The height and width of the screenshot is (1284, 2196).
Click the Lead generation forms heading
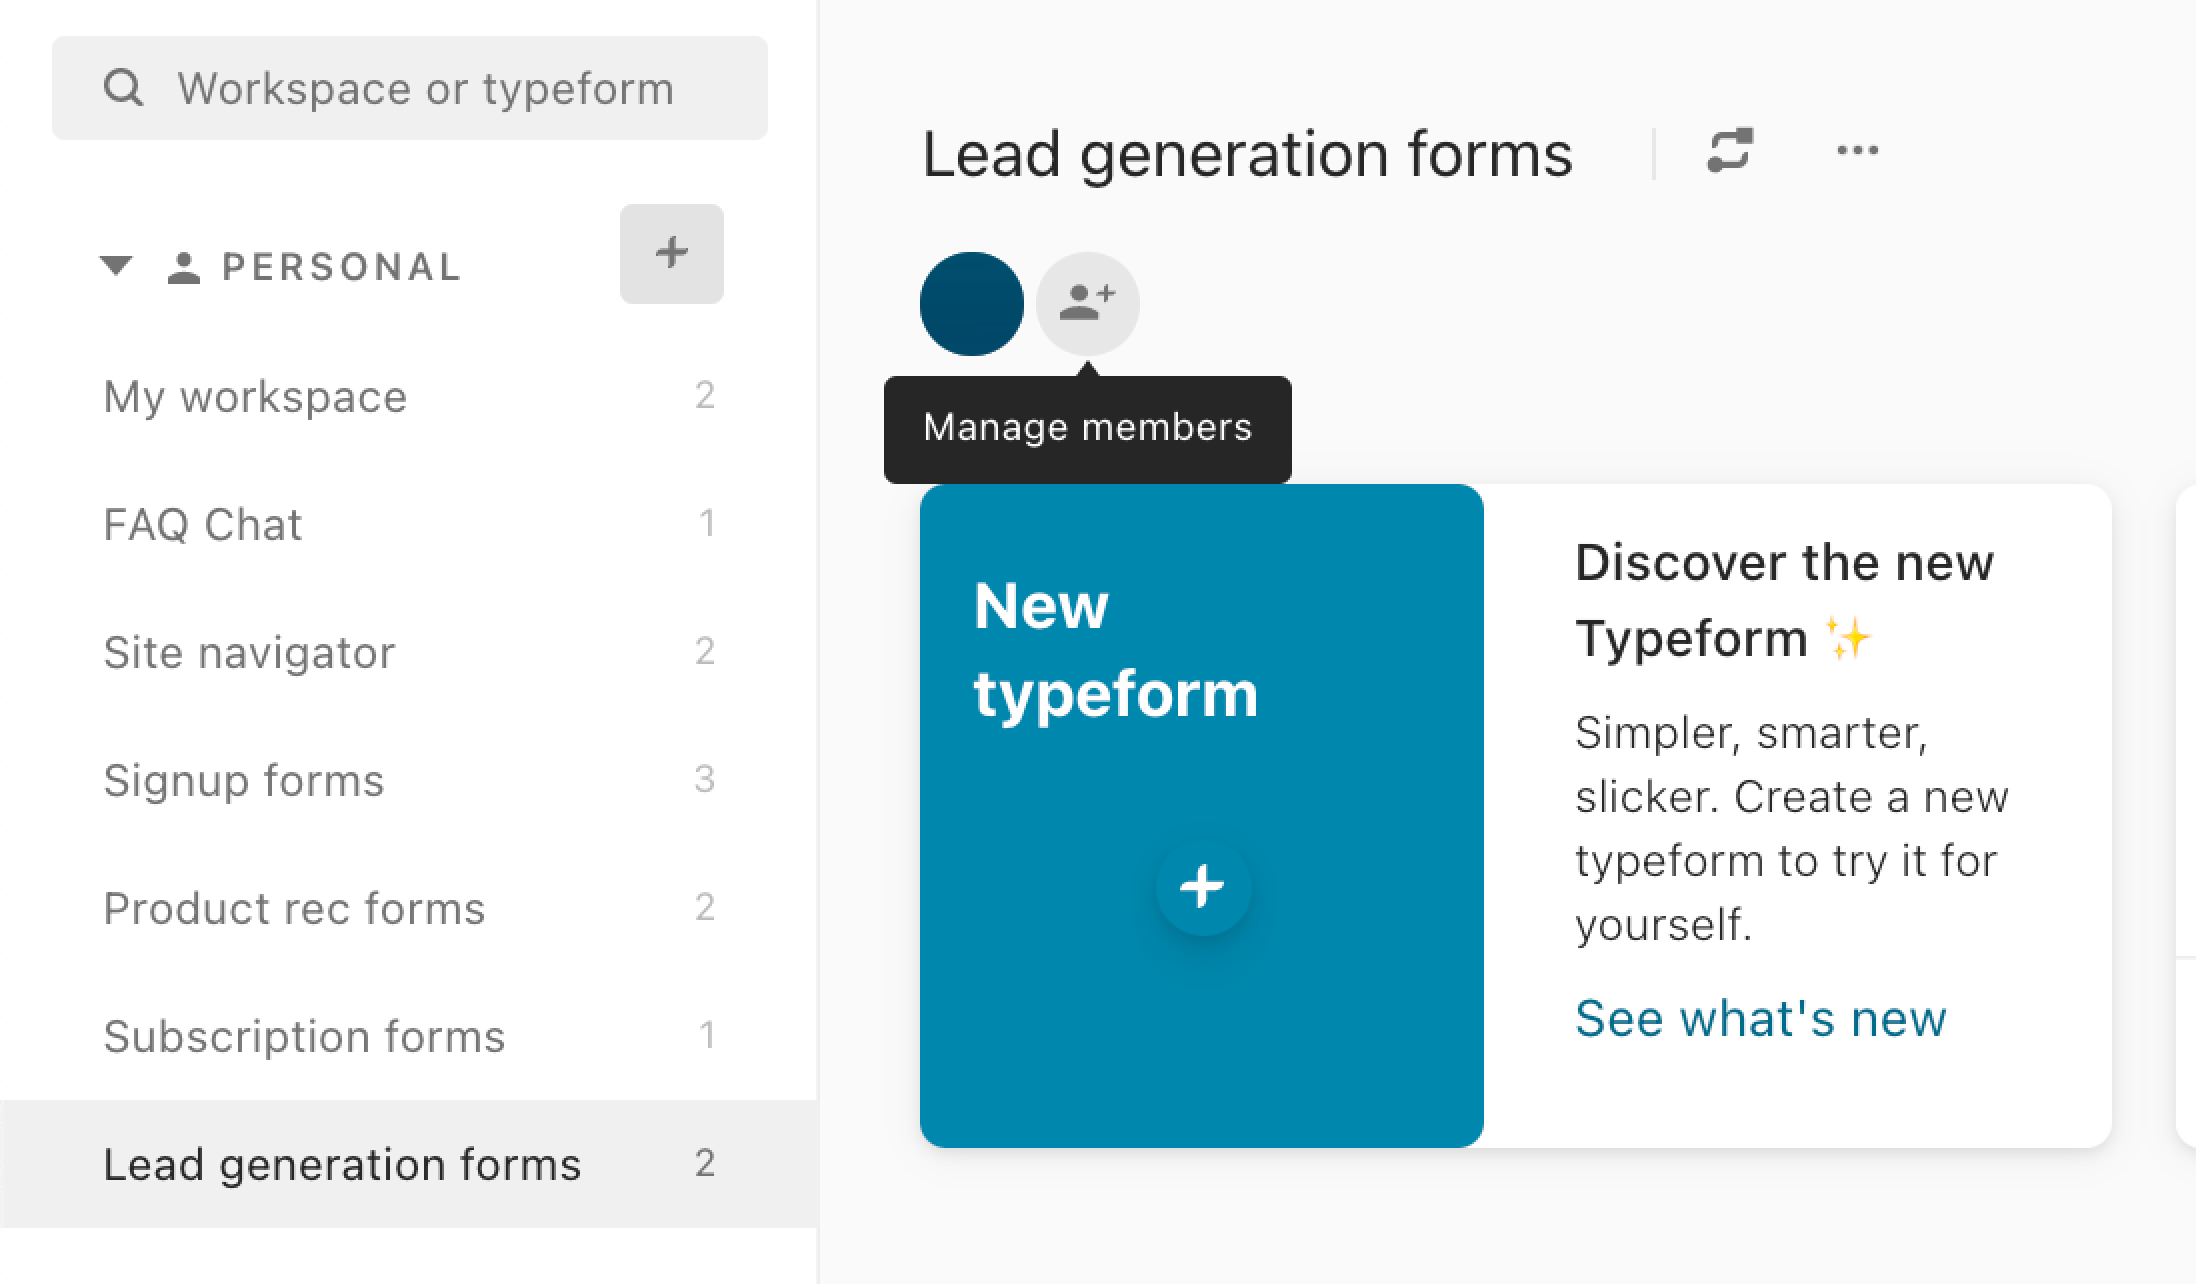pos(1247,155)
